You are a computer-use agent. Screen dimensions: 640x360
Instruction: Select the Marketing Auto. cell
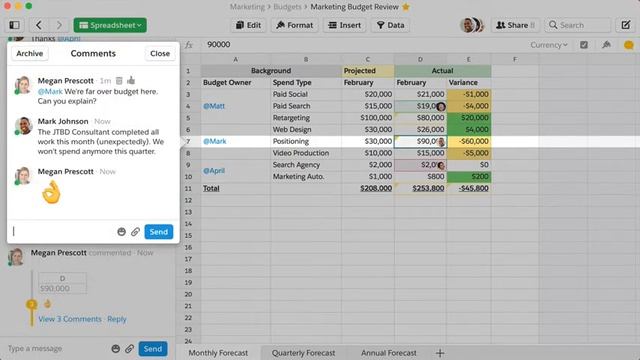tap(306, 177)
